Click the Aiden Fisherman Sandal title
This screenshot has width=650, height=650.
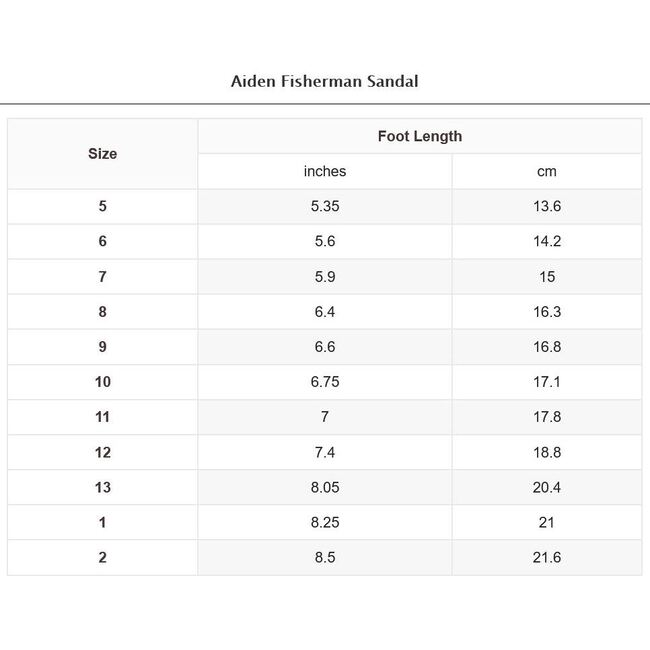324,81
